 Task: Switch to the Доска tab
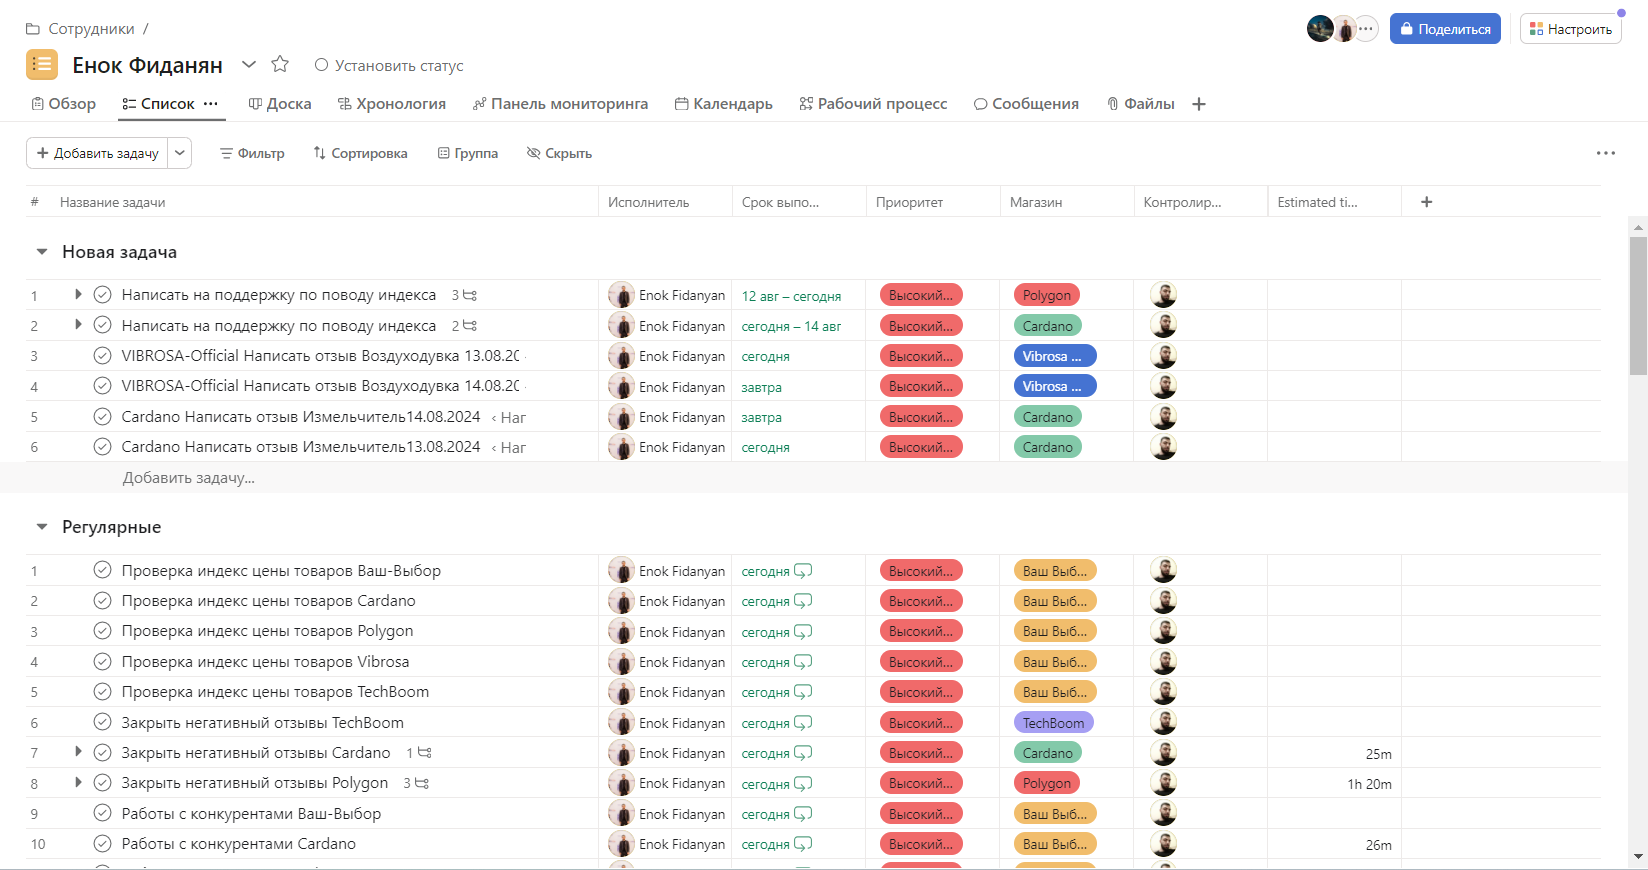(280, 104)
